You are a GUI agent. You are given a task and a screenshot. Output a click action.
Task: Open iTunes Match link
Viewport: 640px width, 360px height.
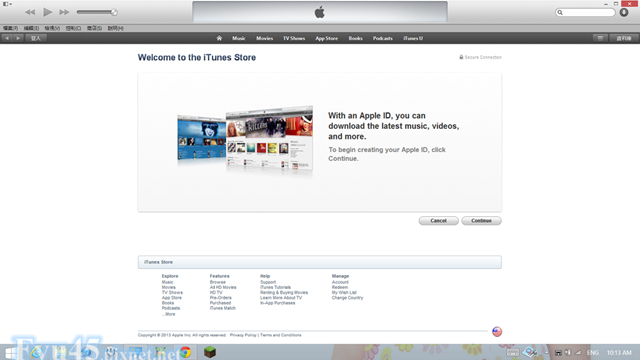222,308
